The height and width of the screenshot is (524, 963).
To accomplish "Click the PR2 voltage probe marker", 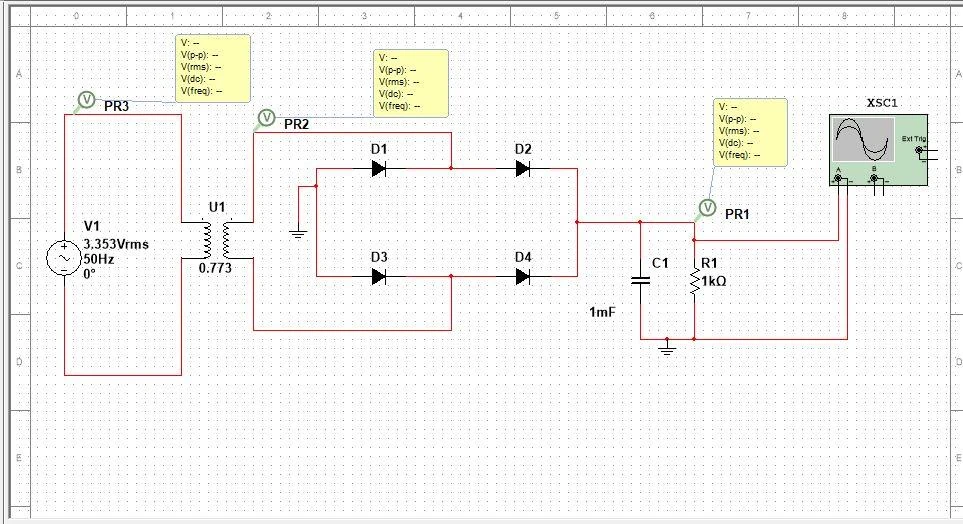I will [x=266, y=117].
